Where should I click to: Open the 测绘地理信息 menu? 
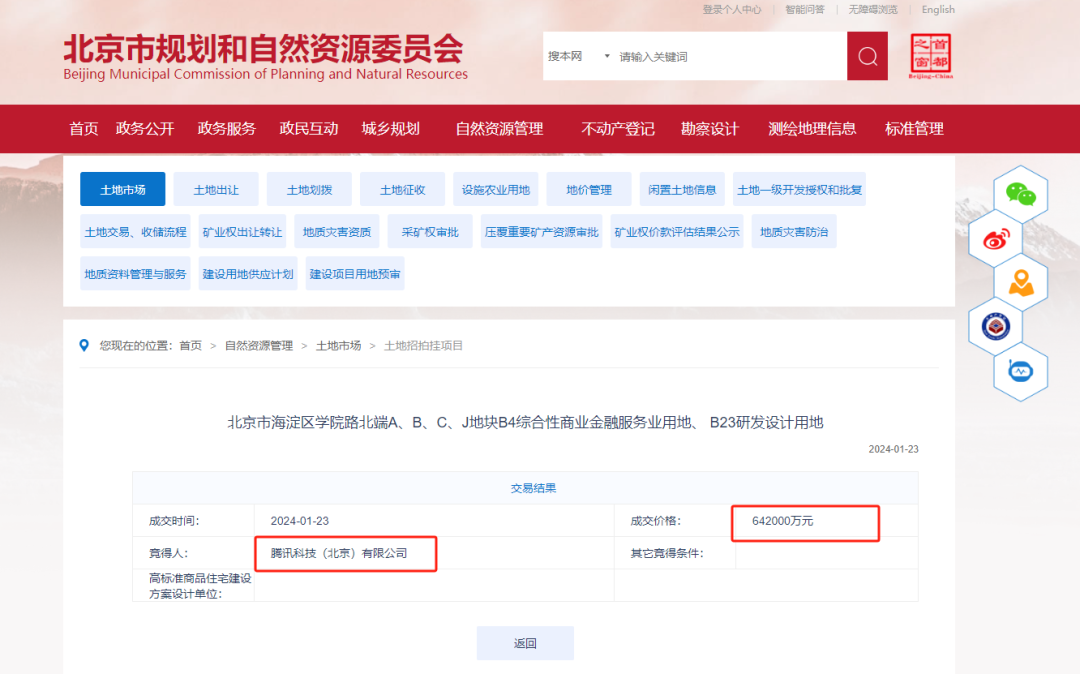pos(812,128)
